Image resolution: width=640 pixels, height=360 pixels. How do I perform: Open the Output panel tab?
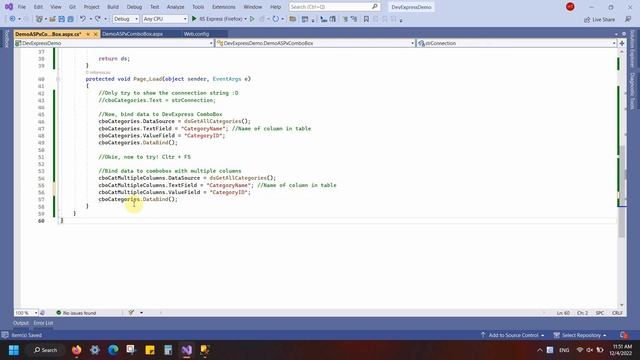21,323
